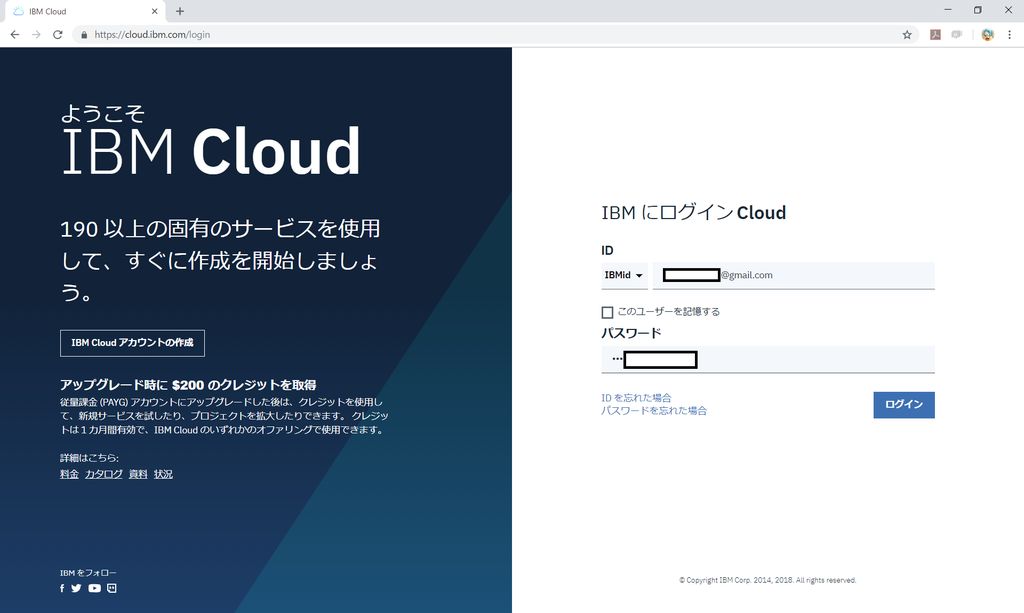
Task: Go back using the browser back arrow
Action: pos(14,35)
